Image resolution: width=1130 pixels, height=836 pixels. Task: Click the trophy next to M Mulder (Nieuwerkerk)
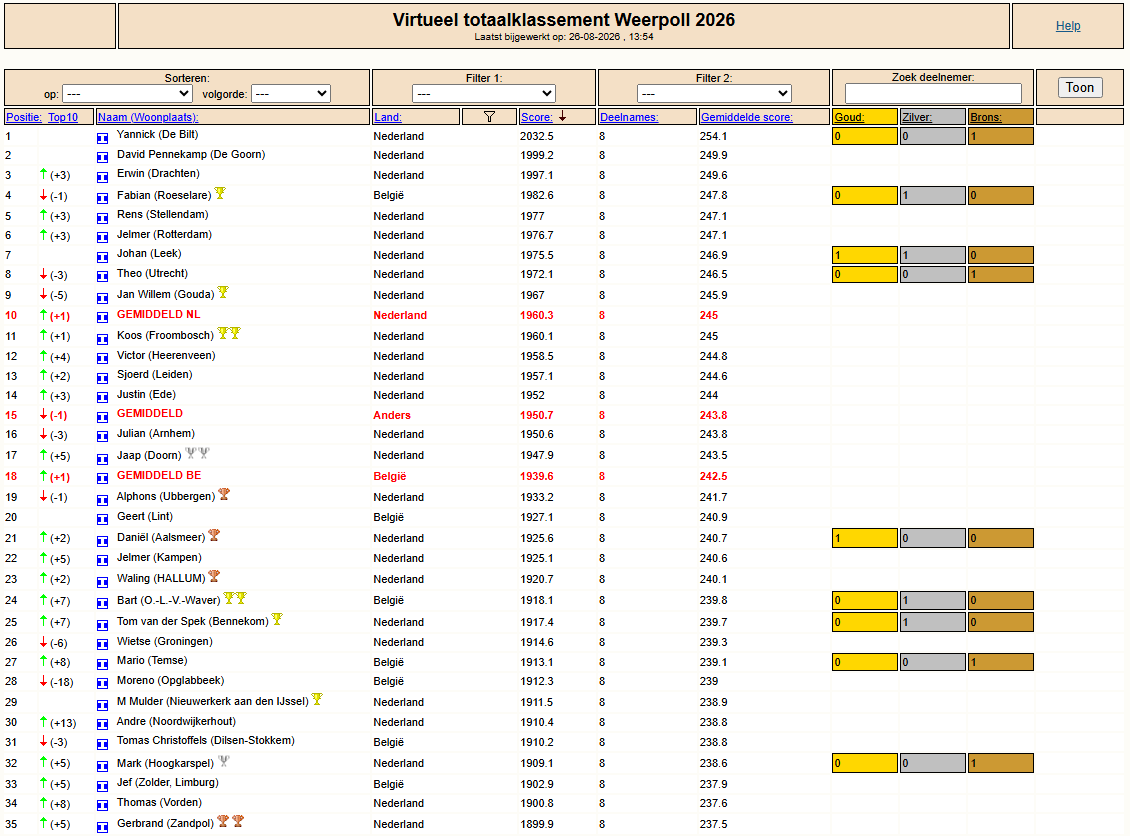click(x=317, y=700)
